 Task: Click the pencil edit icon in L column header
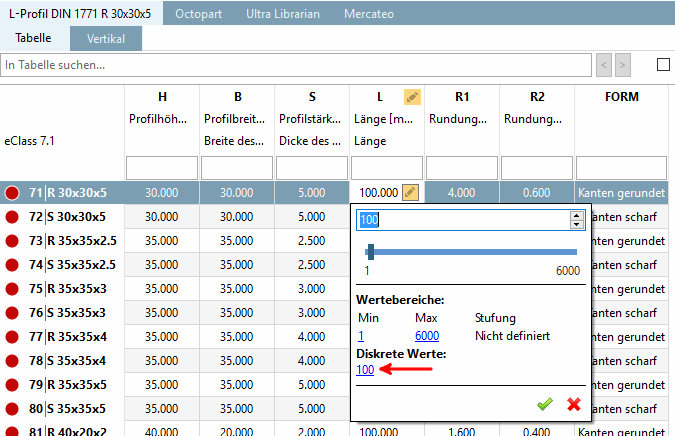tap(412, 97)
